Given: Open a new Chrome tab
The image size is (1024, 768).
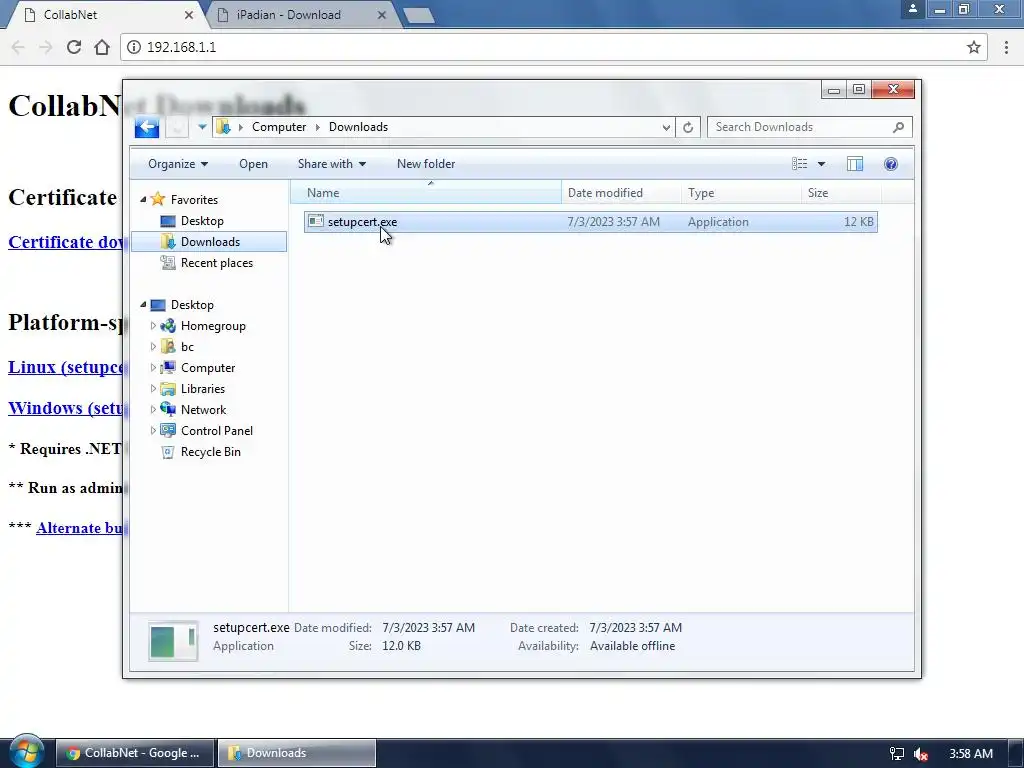Looking at the screenshot, I should [x=419, y=16].
